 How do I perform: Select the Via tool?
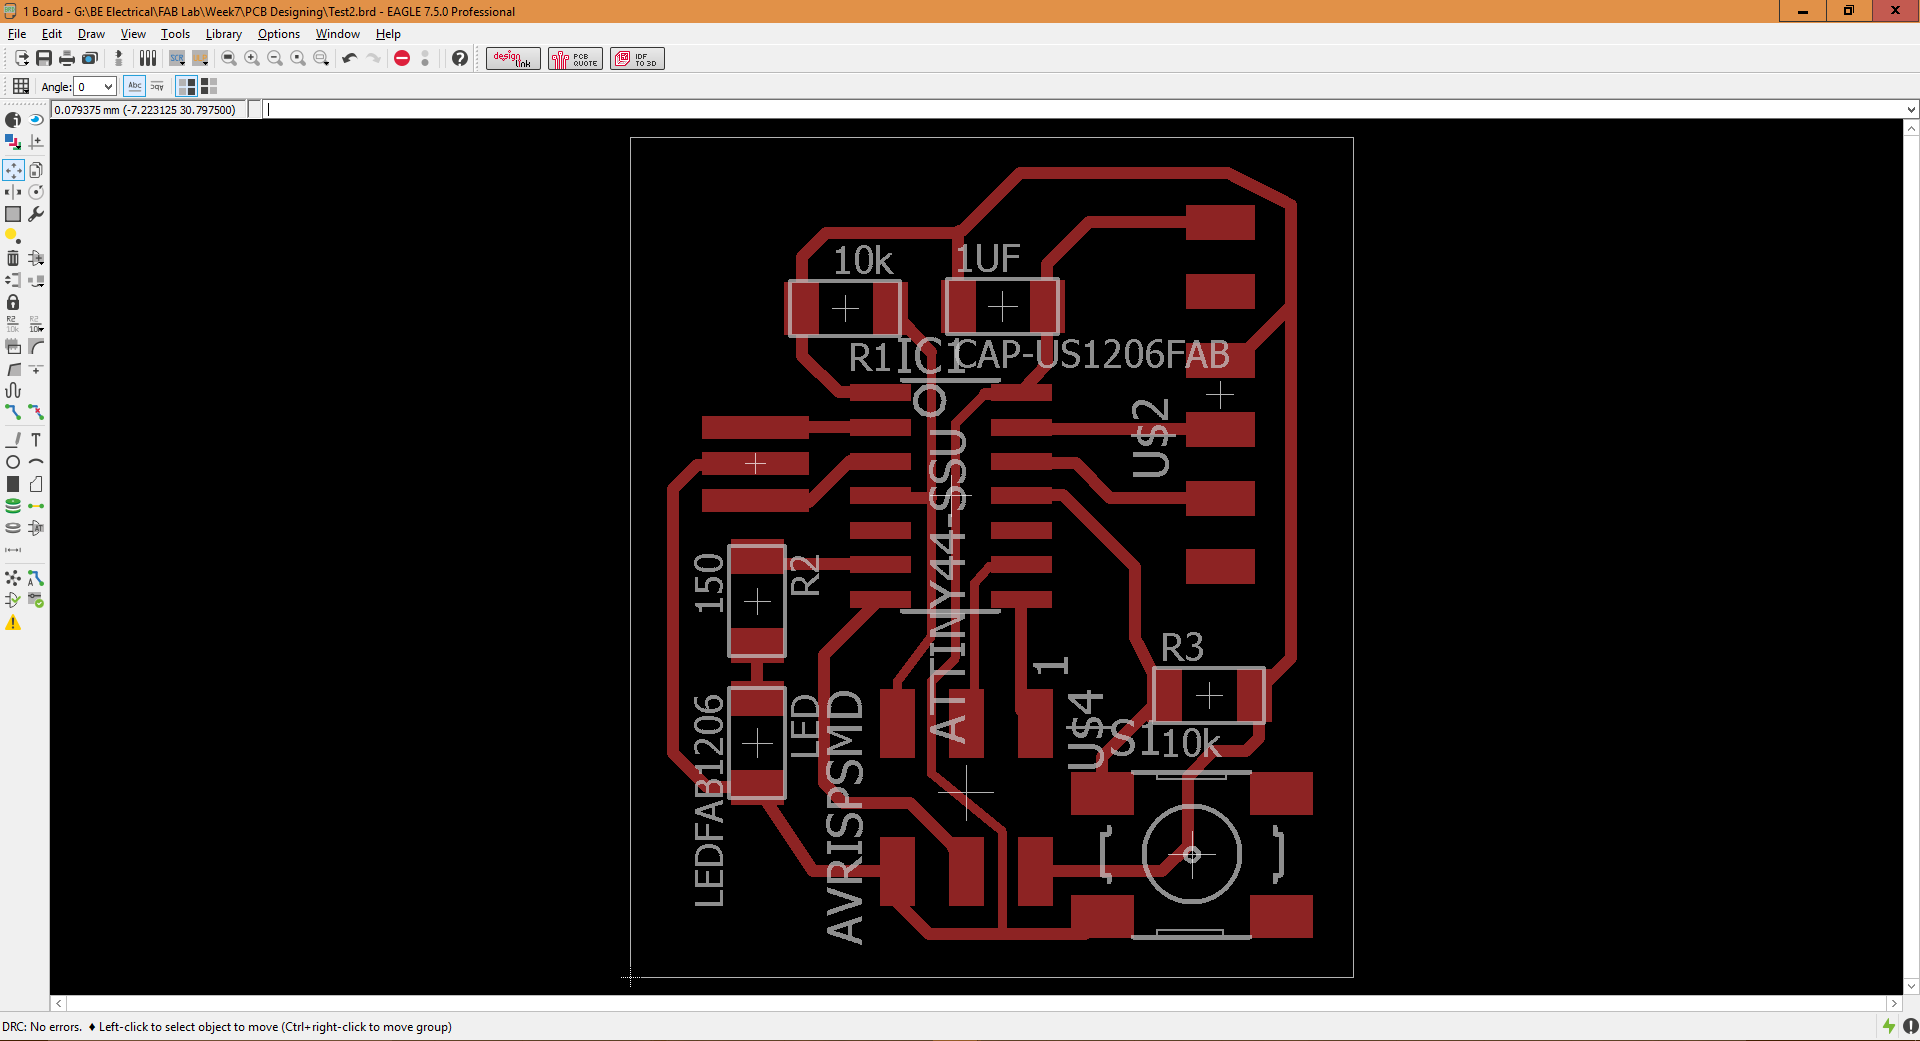[x=13, y=506]
